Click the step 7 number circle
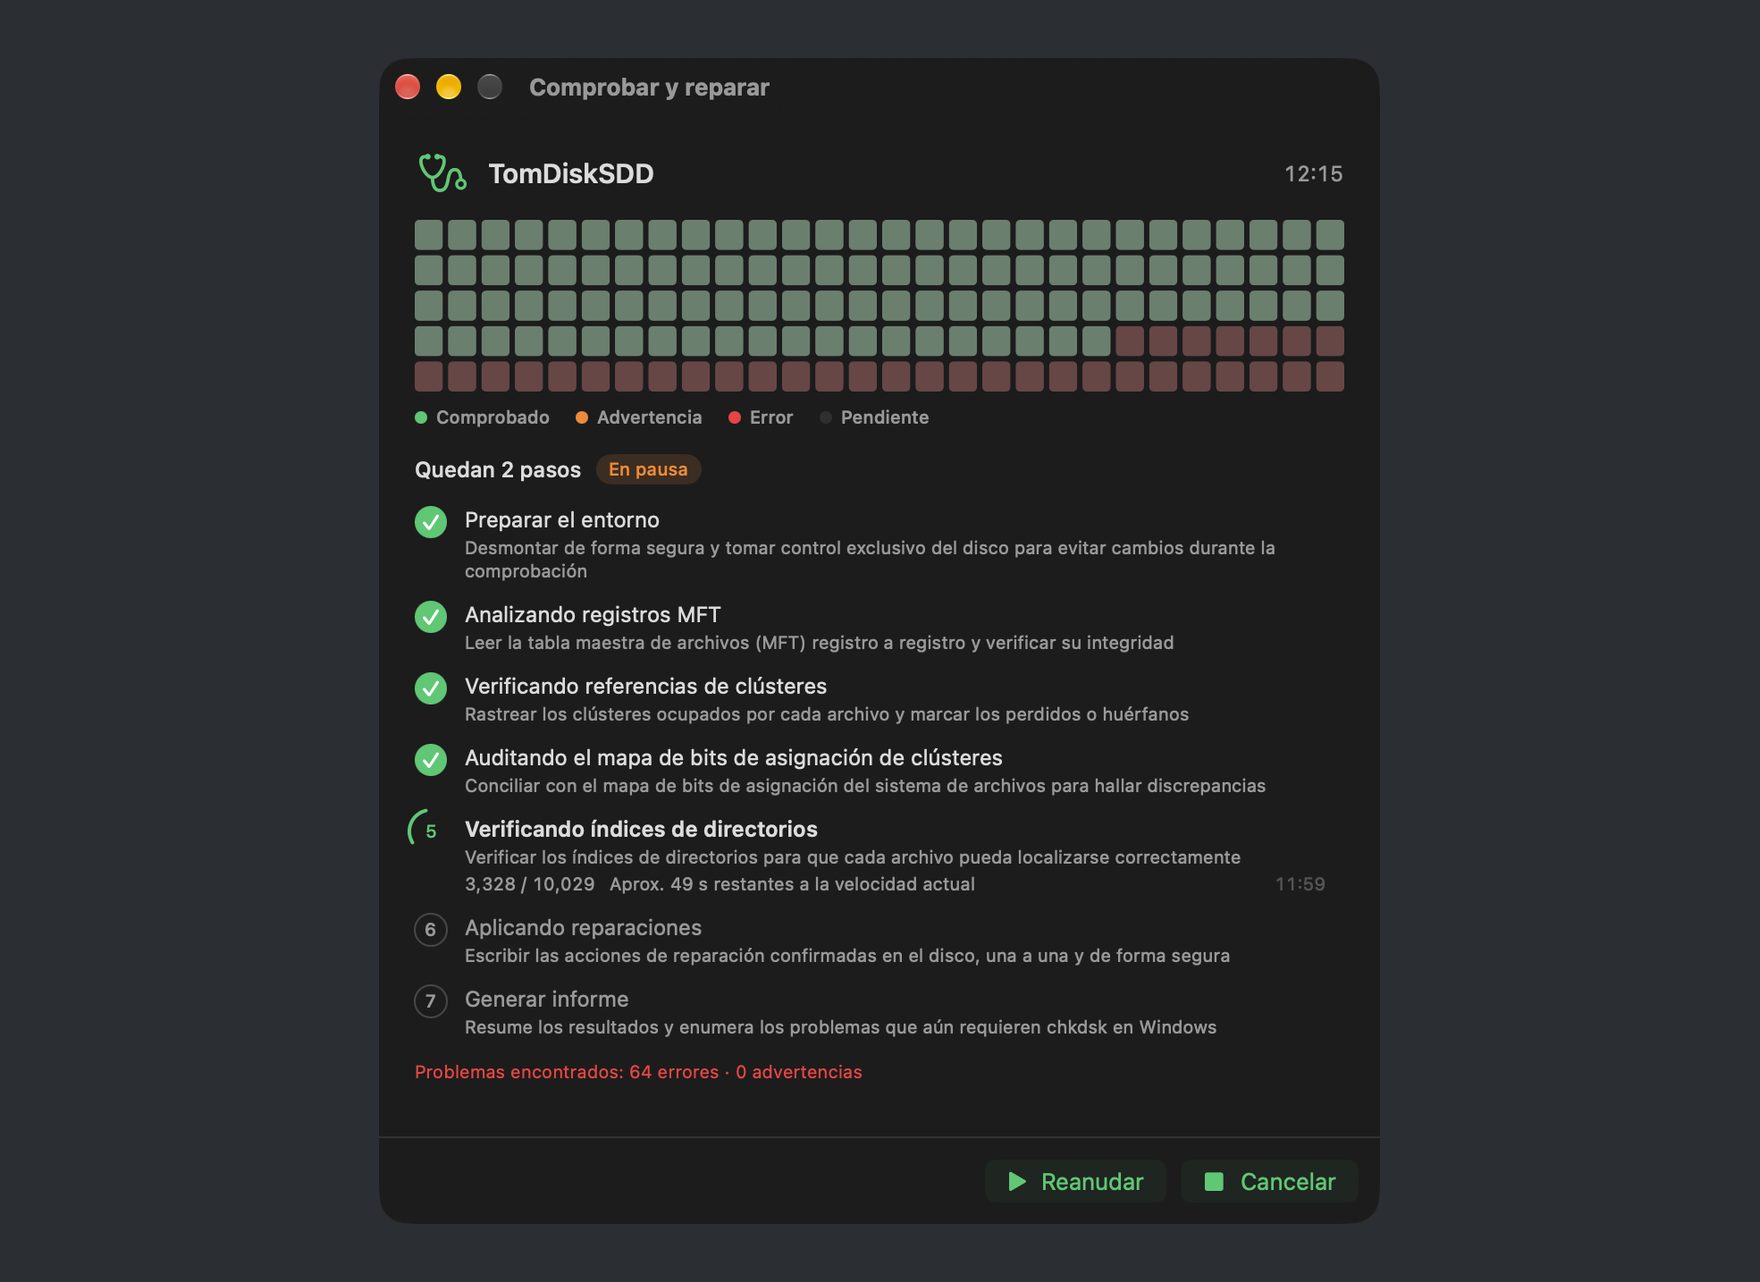Screen dimensions: 1760x1282 click(431, 1001)
